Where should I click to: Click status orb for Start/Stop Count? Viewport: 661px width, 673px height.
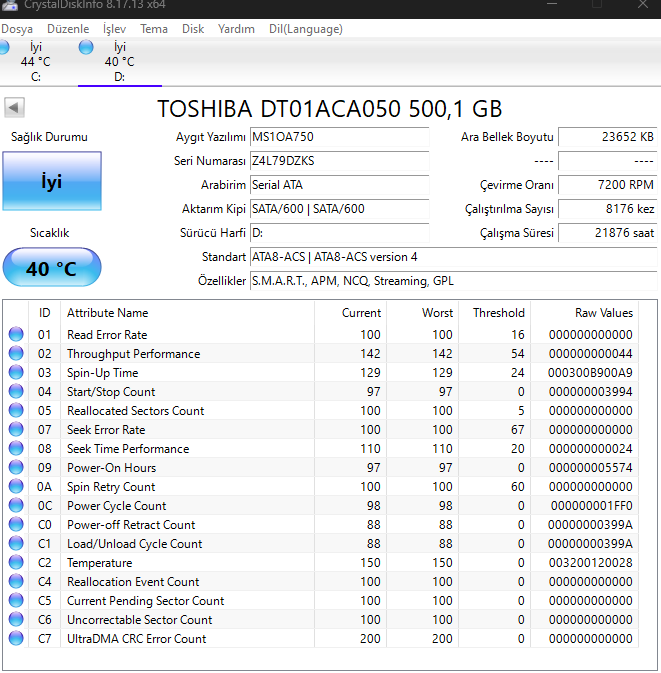16,391
